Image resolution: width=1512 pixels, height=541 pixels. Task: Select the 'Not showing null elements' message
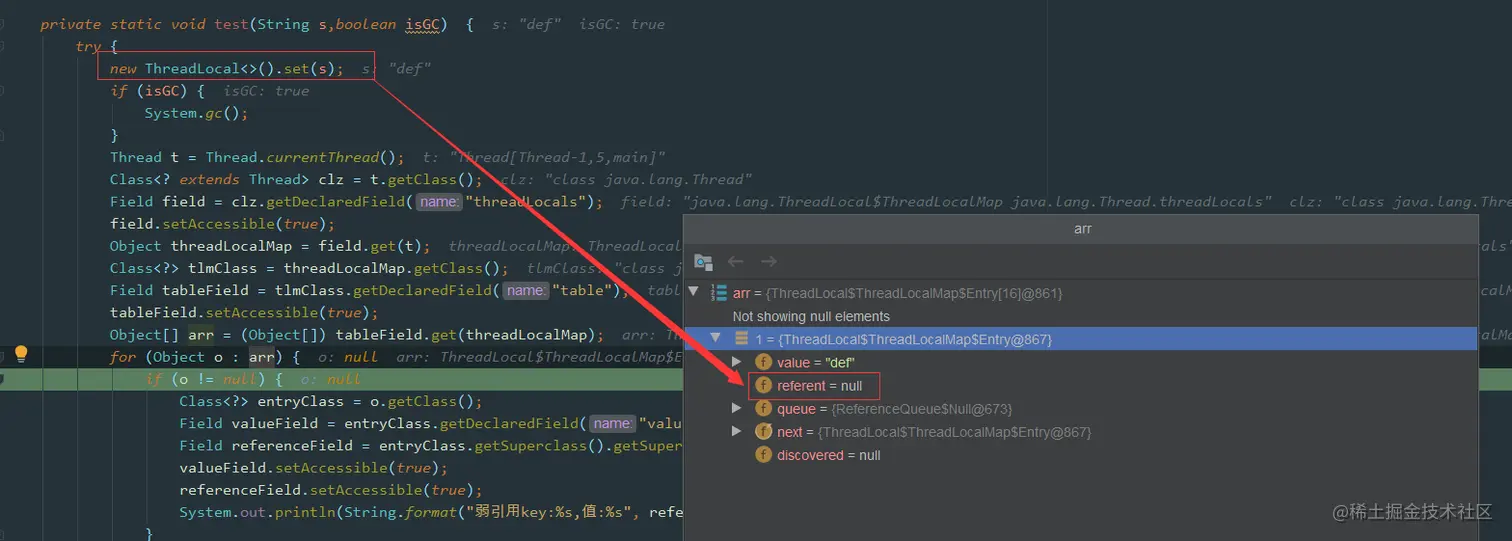tap(811, 316)
